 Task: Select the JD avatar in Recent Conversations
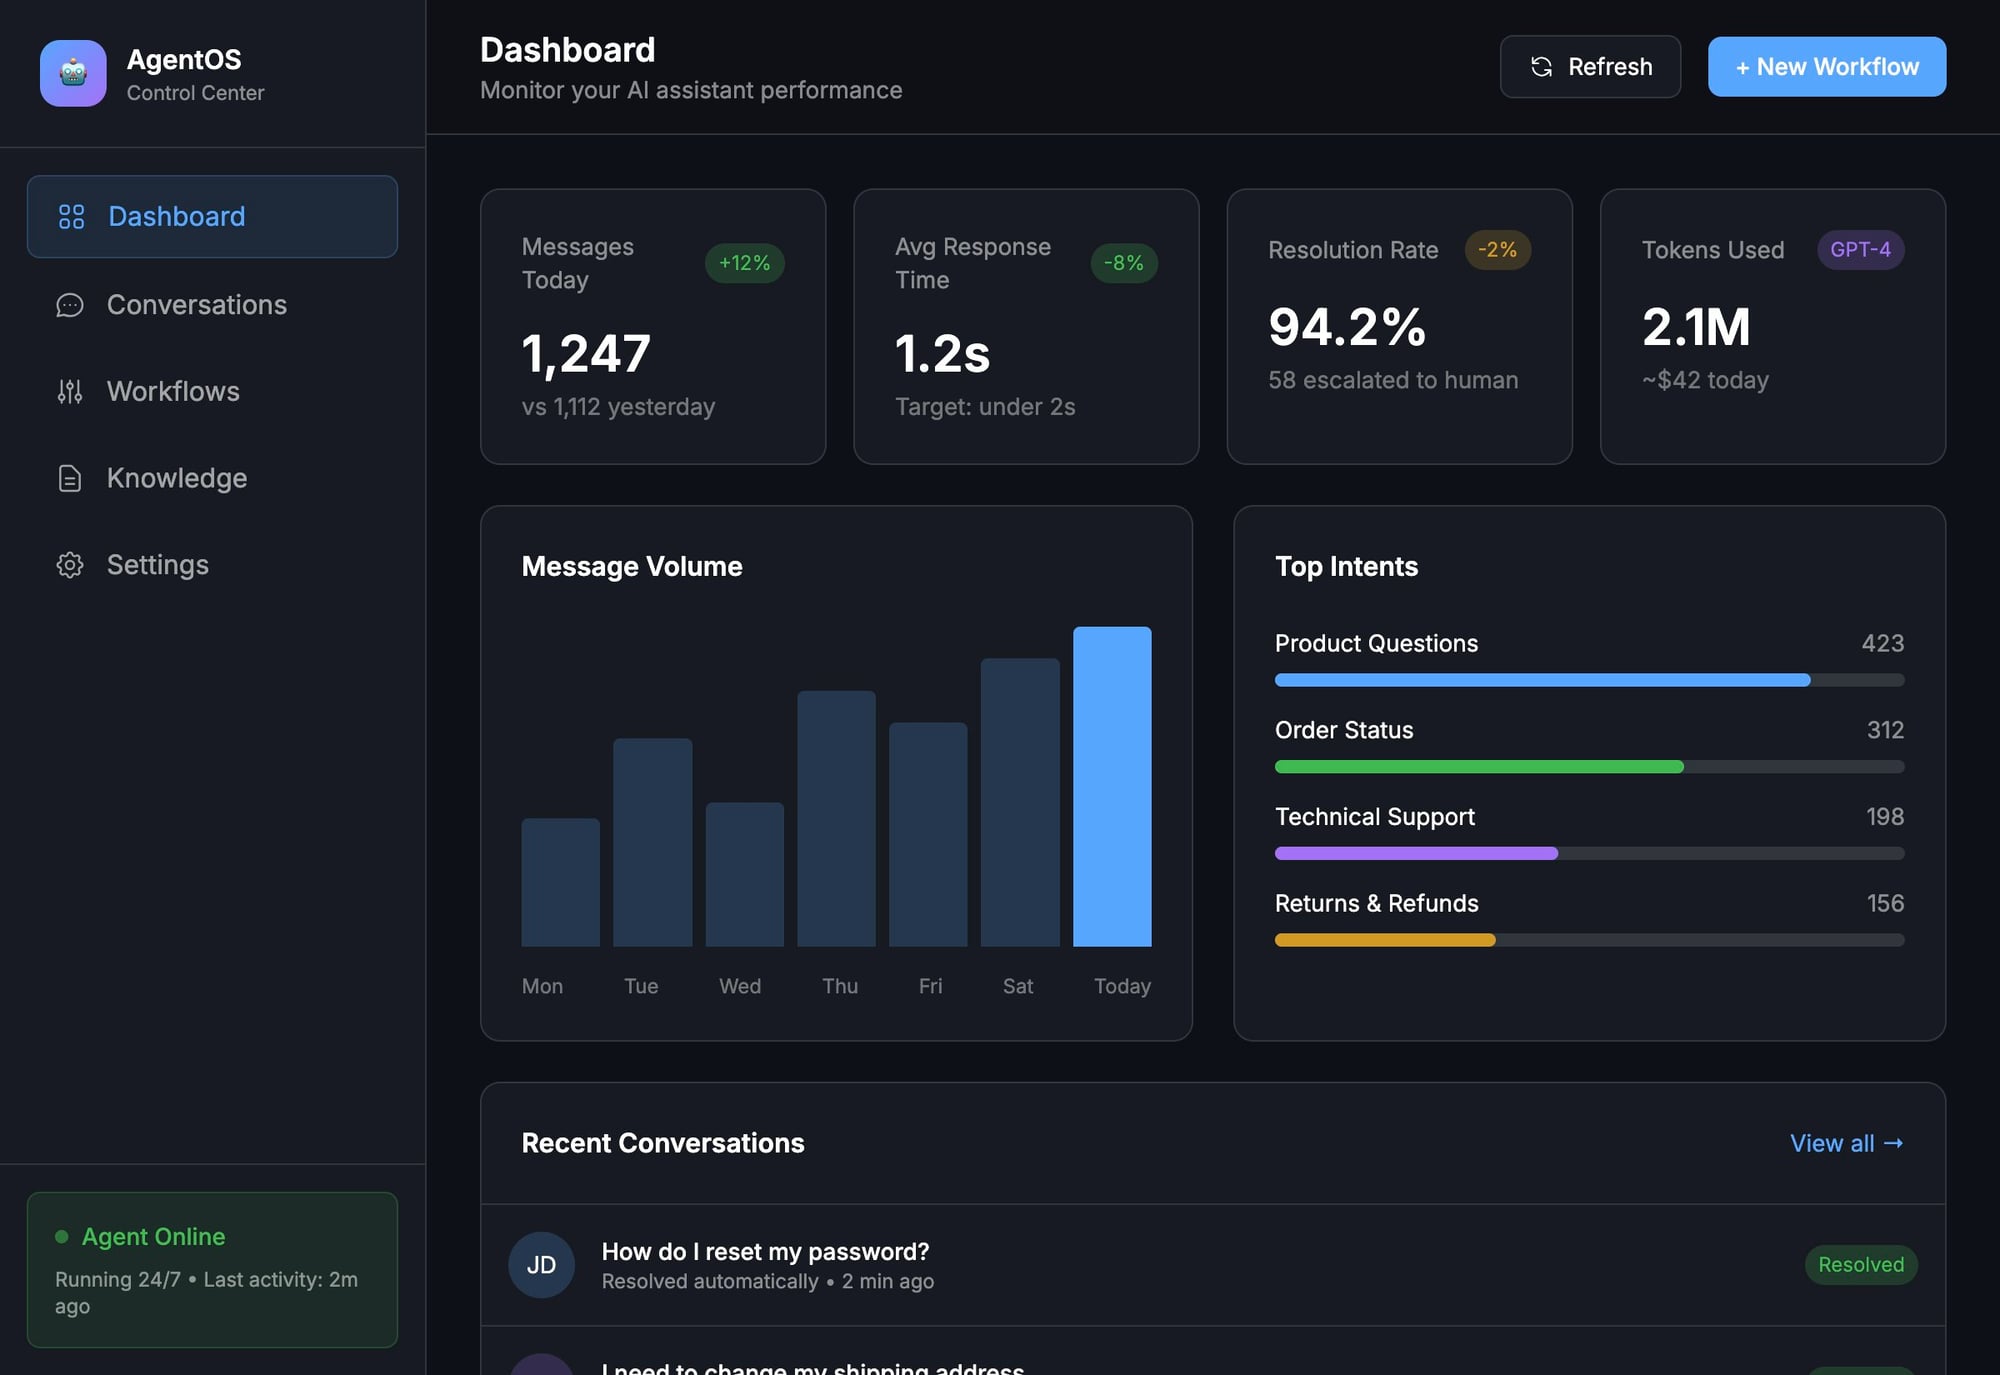point(541,1264)
